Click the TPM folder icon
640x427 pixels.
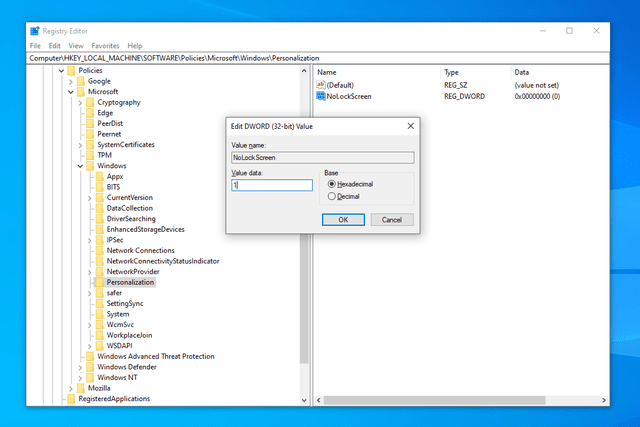pyautogui.click(x=90, y=156)
